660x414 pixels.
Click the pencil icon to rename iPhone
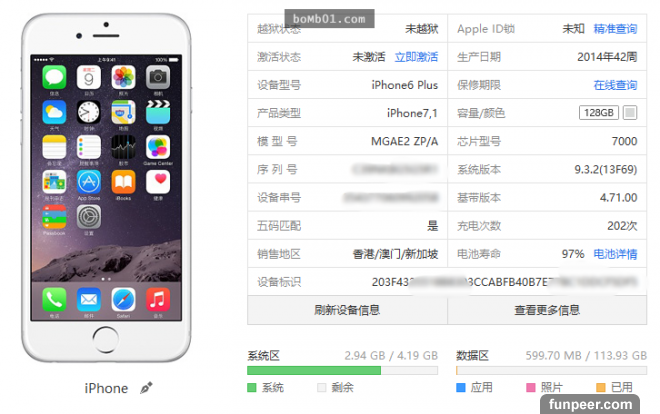click(146, 387)
